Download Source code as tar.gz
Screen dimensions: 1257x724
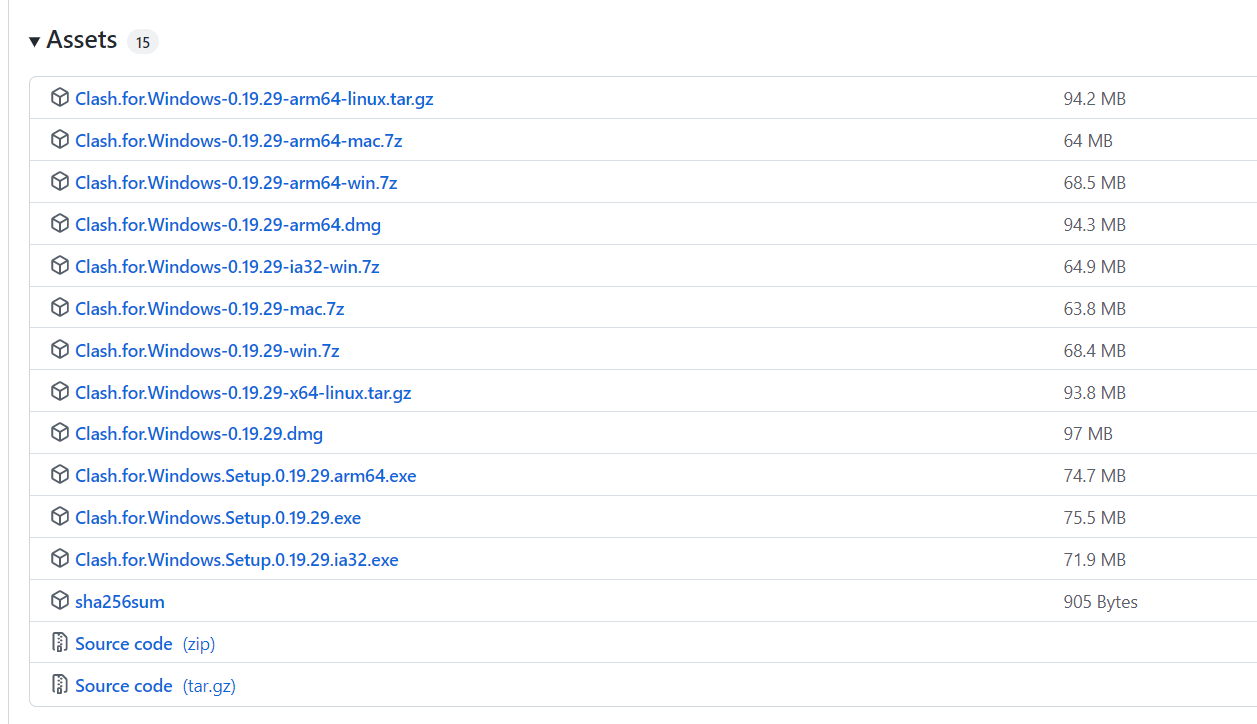tap(124, 686)
